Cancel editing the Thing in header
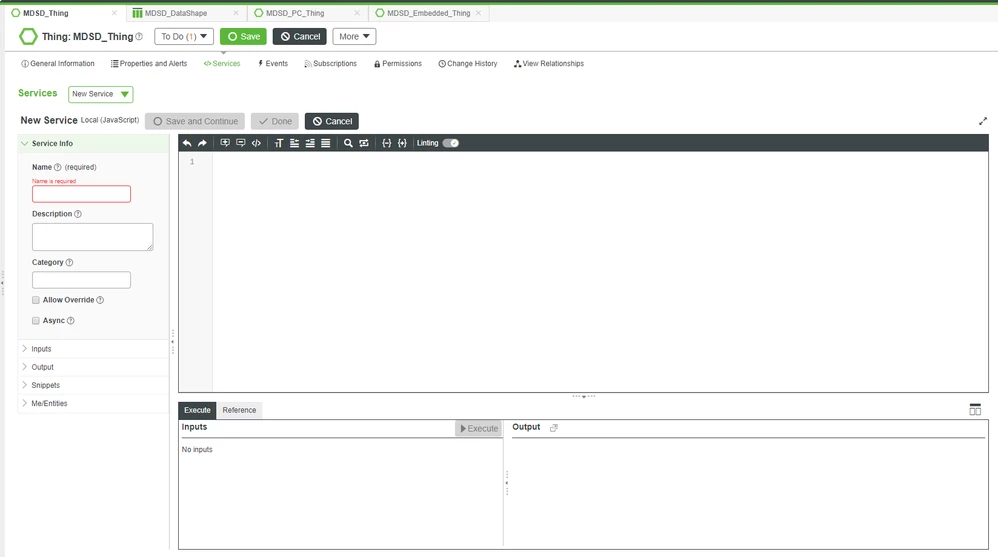The image size is (998, 557). pos(300,36)
